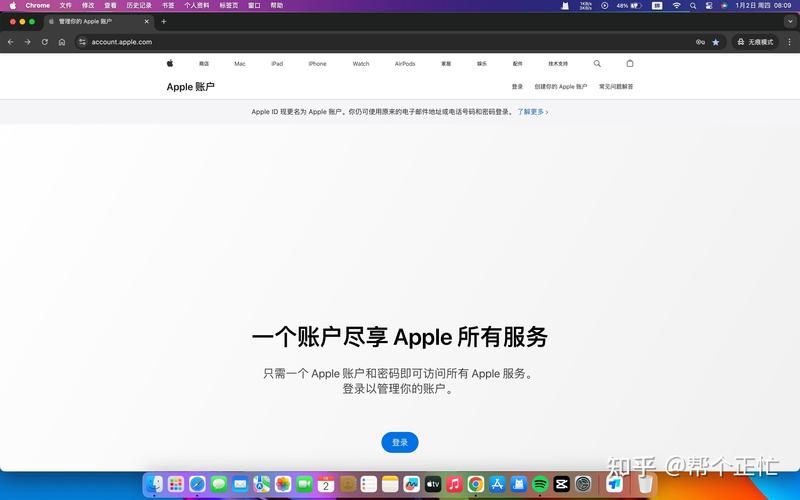The height and width of the screenshot is (500, 800).
Task: Click the password key icon in the address bar
Action: click(x=701, y=42)
